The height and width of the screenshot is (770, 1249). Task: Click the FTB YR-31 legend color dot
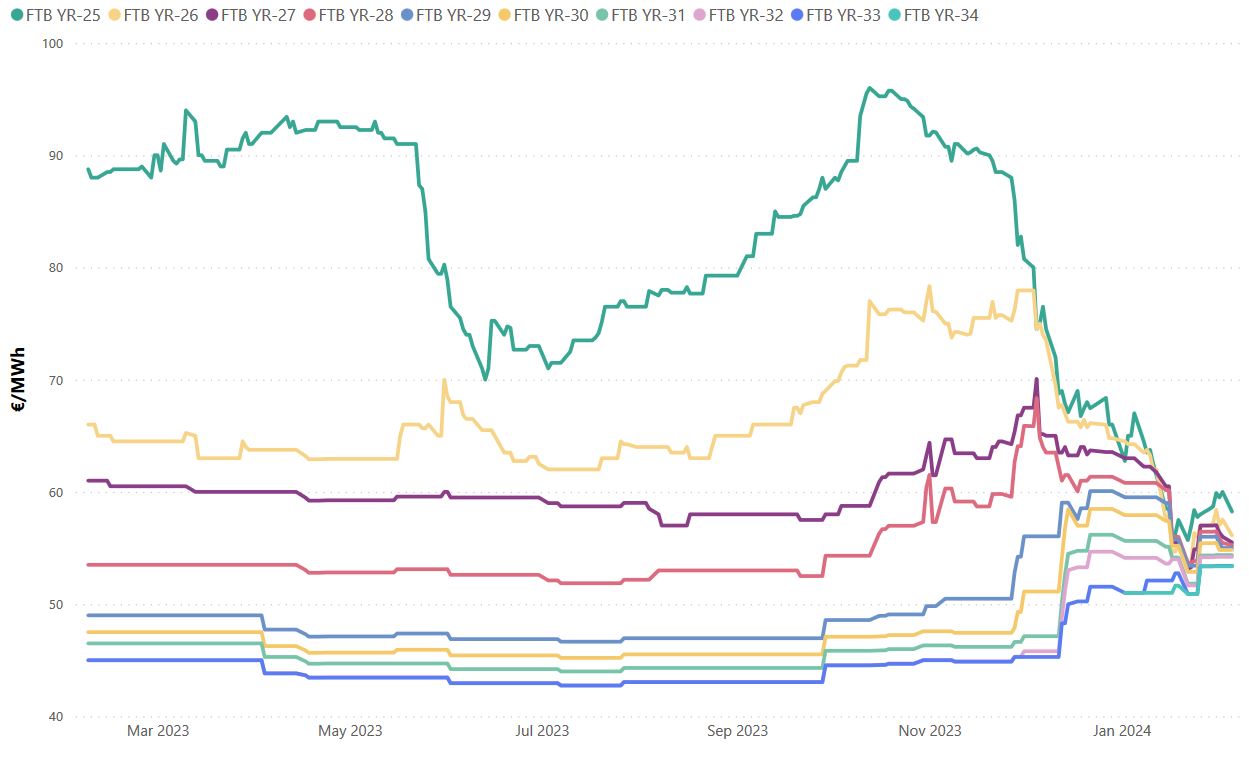[x=601, y=16]
